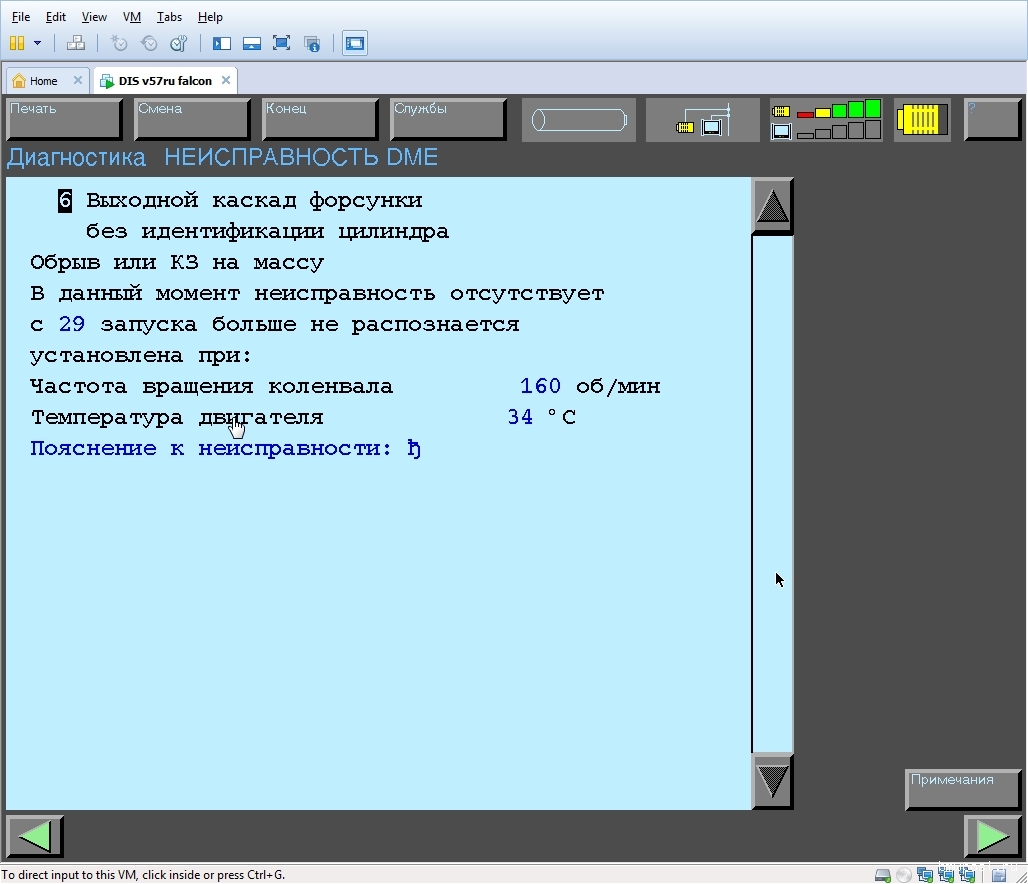Toggle the thumbnail bar icon

tap(252, 43)
